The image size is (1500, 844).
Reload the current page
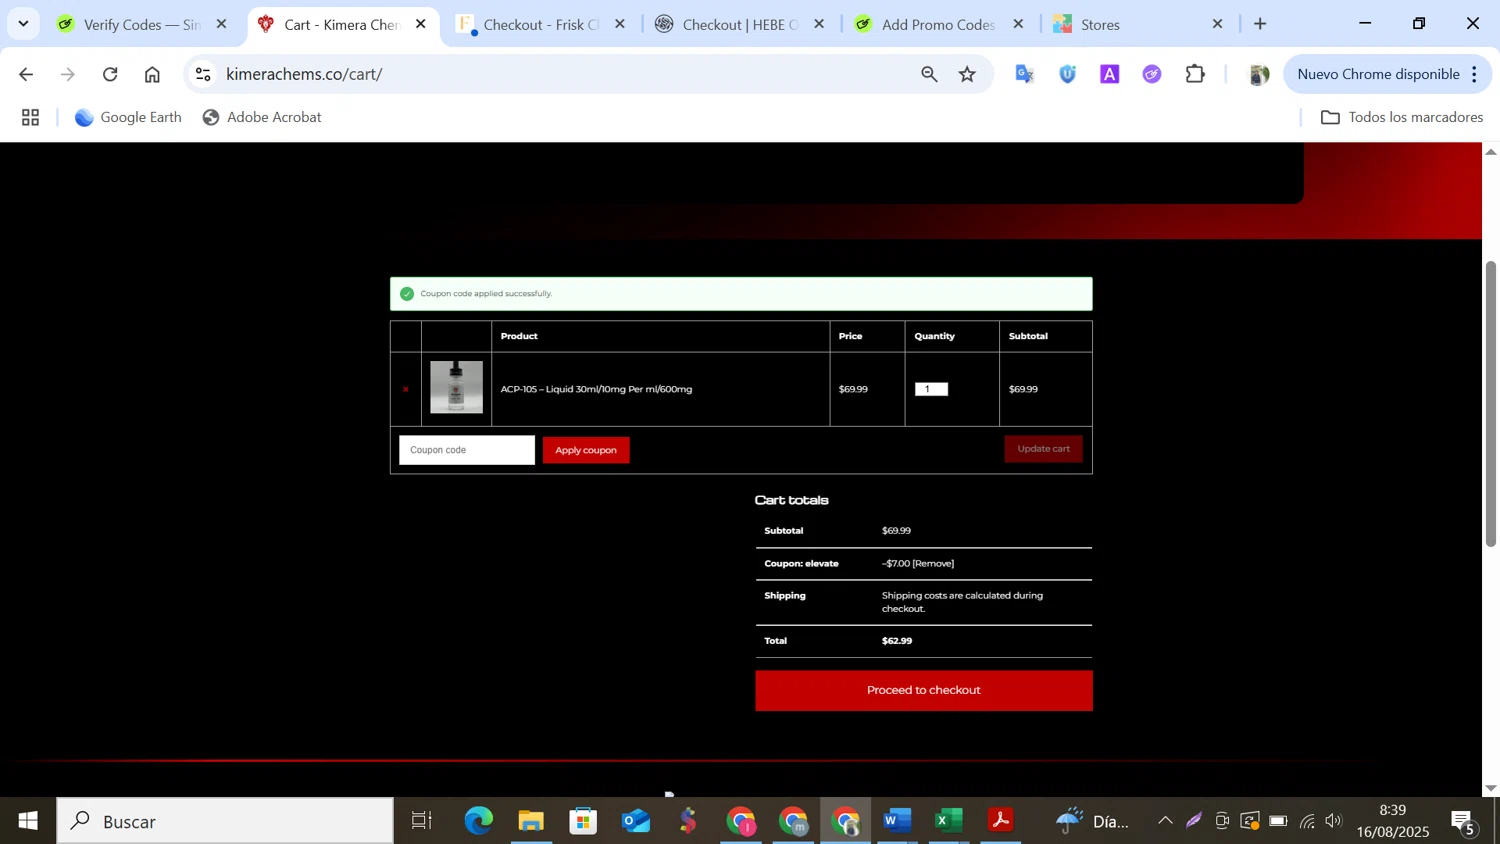(x=110, y=74)
